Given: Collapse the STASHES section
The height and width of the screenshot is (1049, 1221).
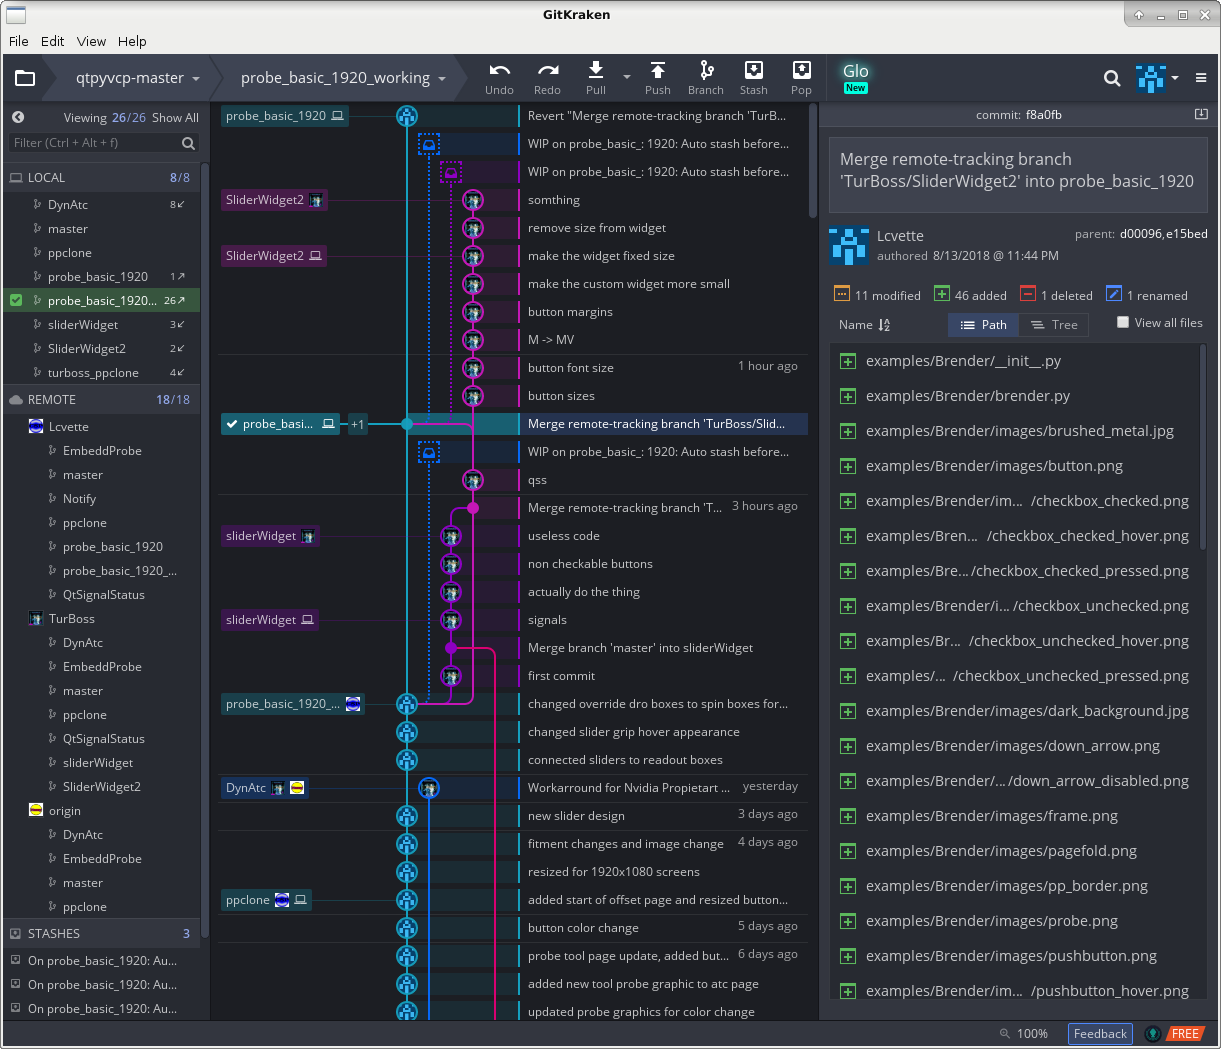Looking at the screenshot, I should click(x=101, y=933).
